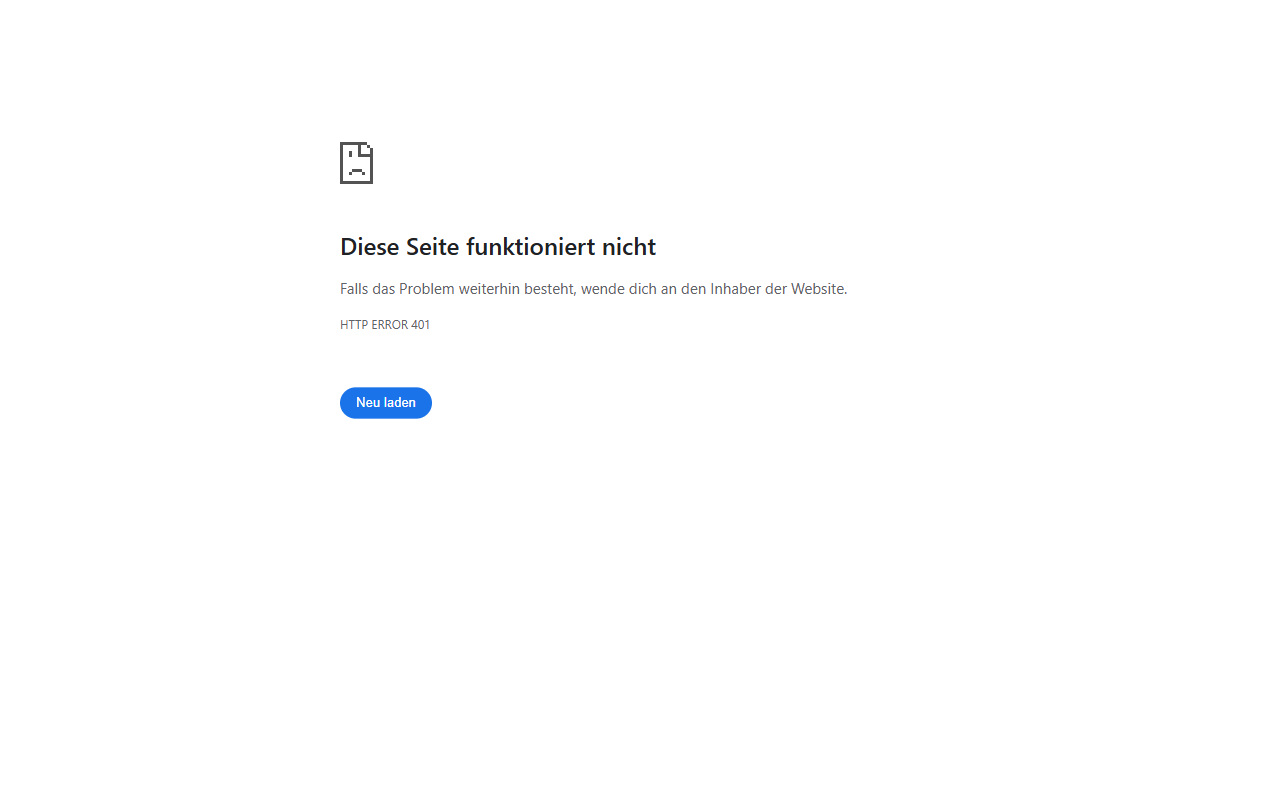The image size is (1280, 800).
Task: Click the word 'HTTP' in error code
Action: tap(354, 325)
